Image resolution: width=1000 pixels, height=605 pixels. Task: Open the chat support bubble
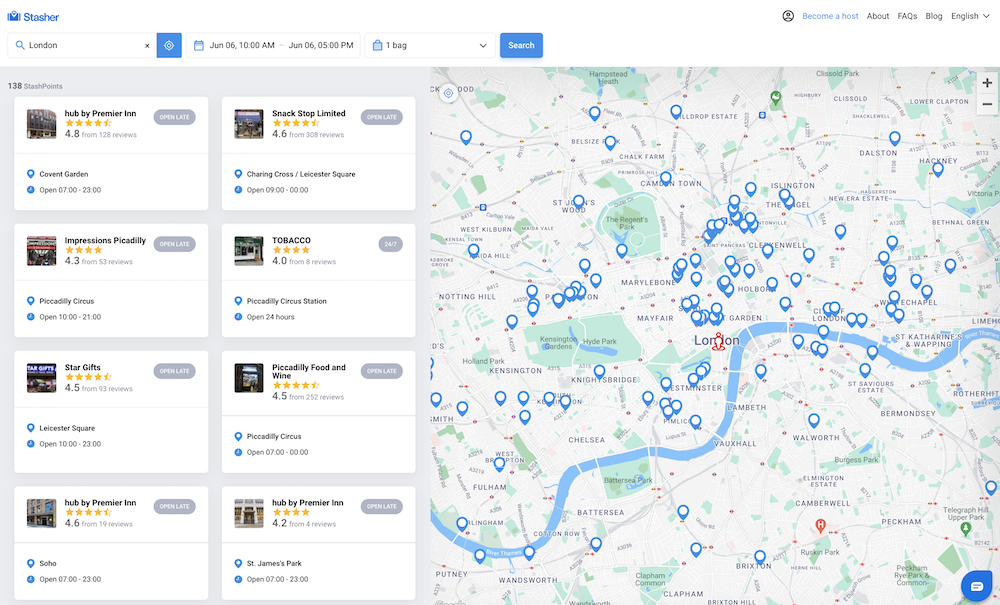(x=976, y=586)
